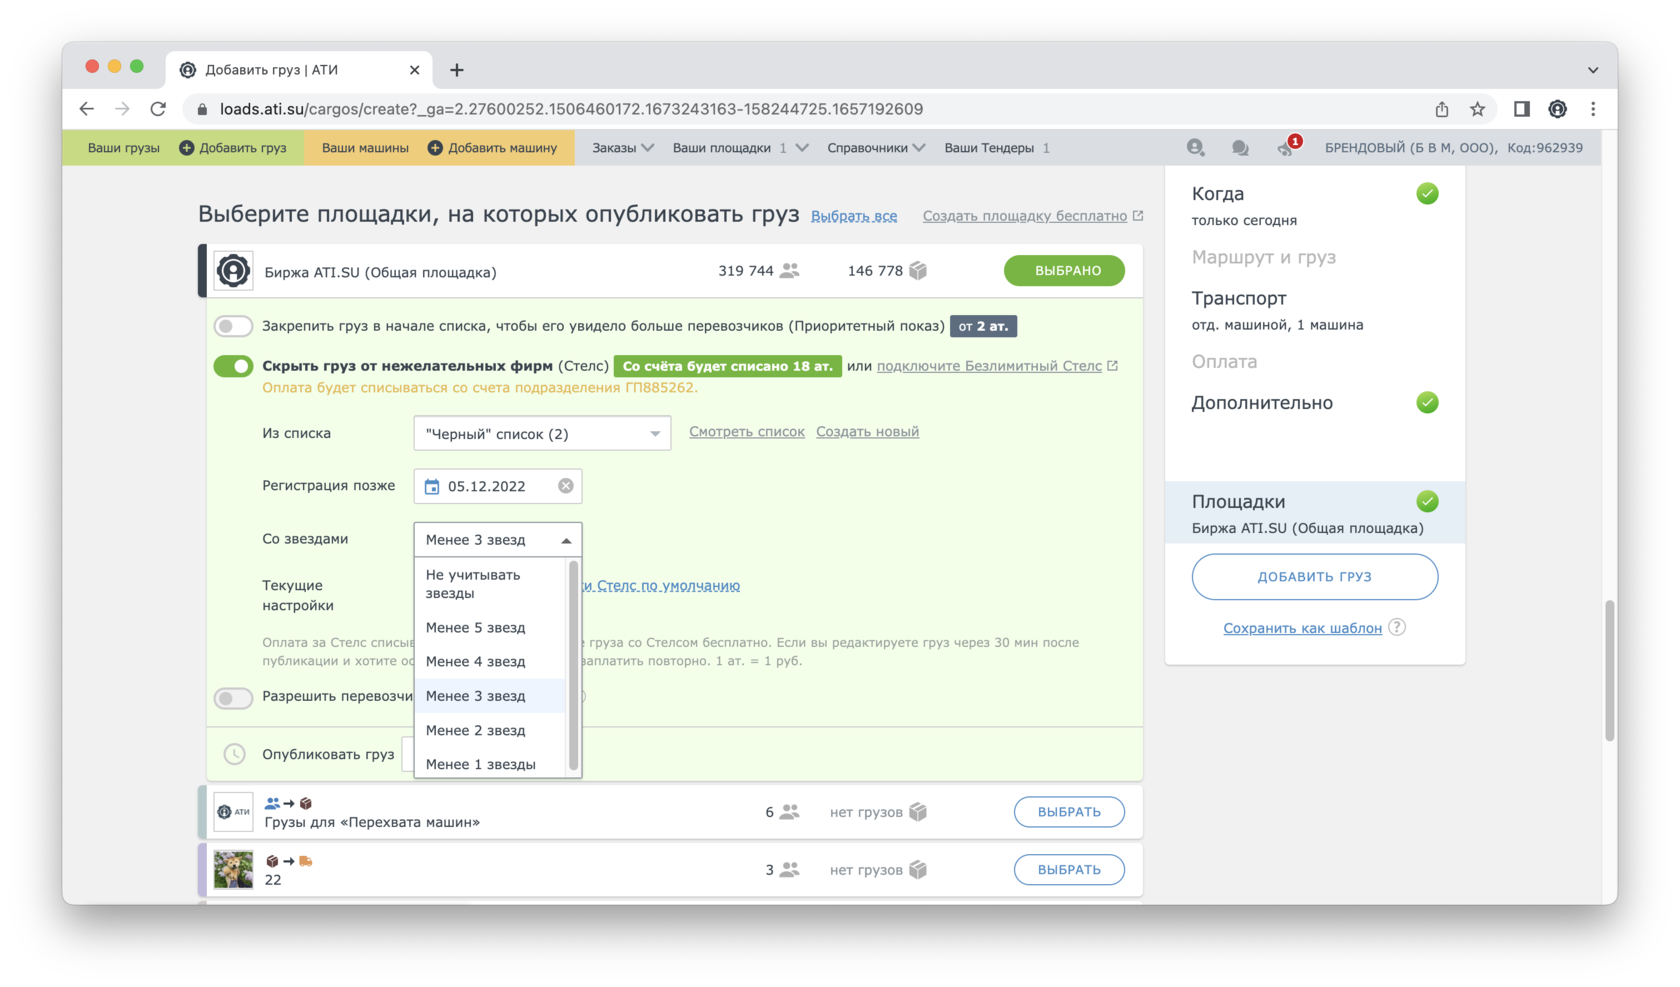Screen dimensions: 1680x987
Task: Open the share page icon
Action: 1441,109
